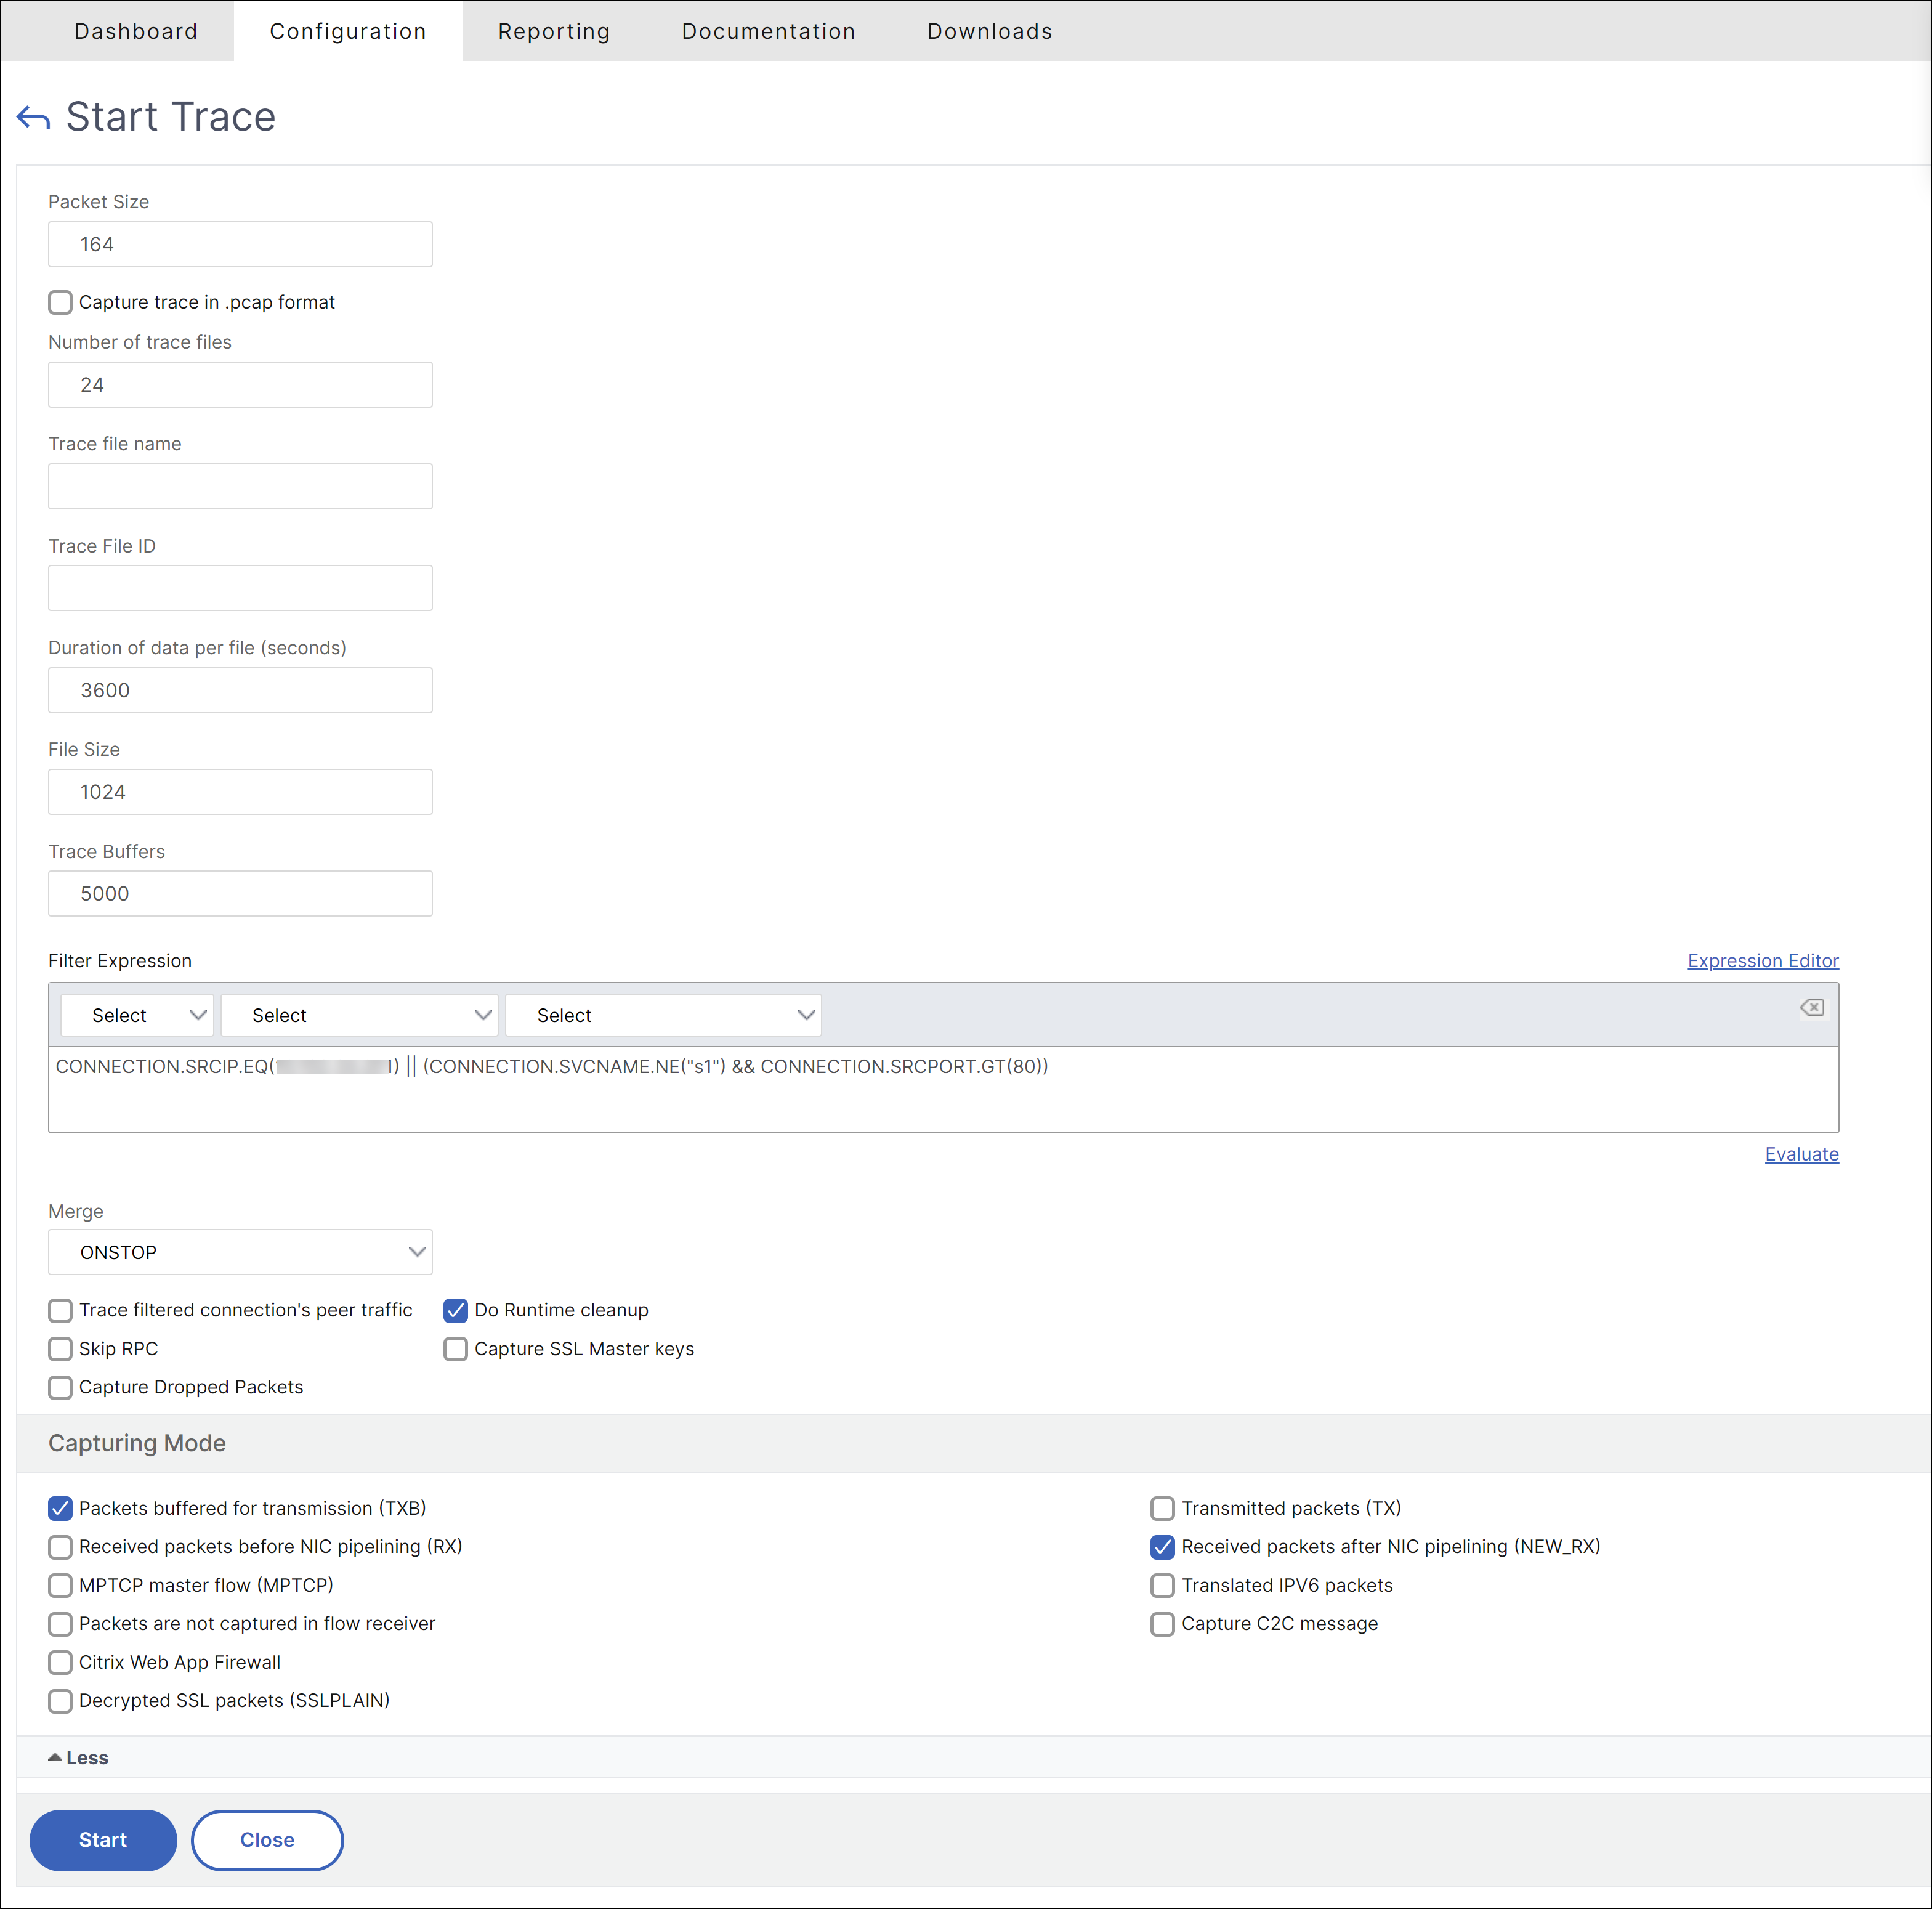Click the File Size input field
1932x1909 pixels.
(x=240, y=792)
